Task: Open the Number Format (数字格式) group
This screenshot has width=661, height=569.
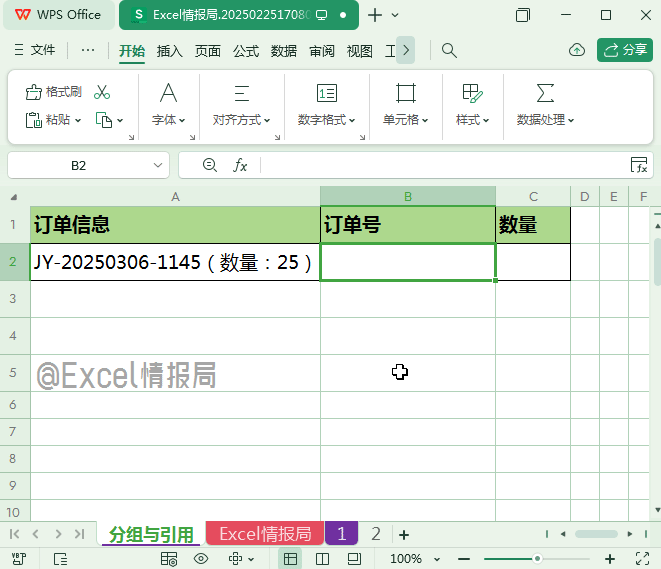Action: coord(326,104)
